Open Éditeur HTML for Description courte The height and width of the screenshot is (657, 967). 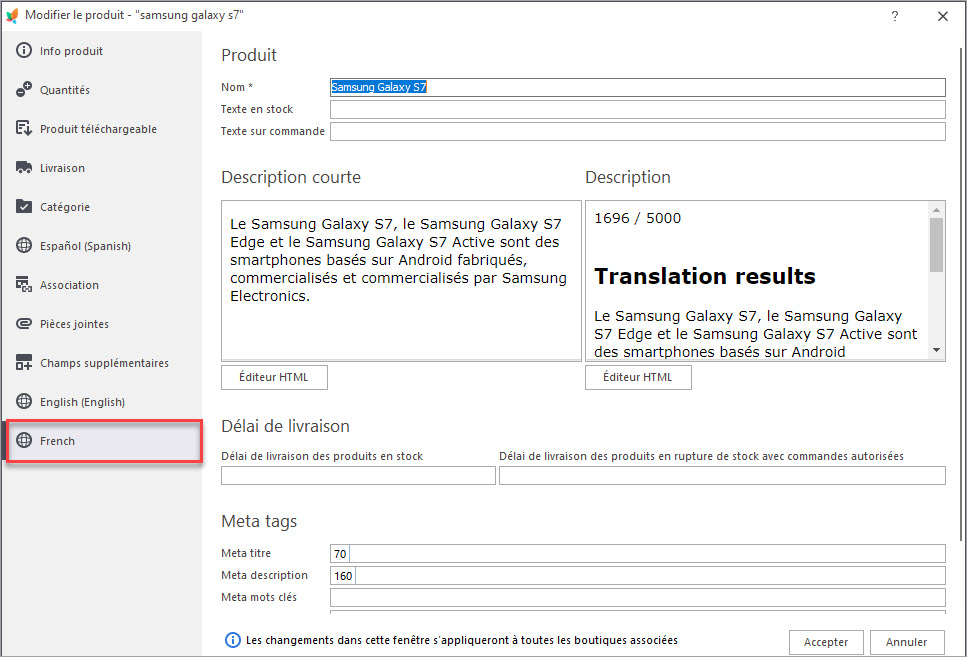(x=274, y=378)
